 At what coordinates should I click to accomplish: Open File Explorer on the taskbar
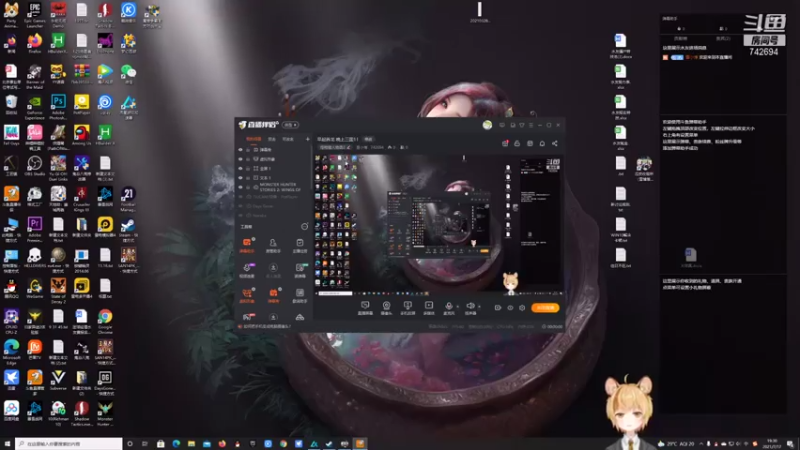191,444
